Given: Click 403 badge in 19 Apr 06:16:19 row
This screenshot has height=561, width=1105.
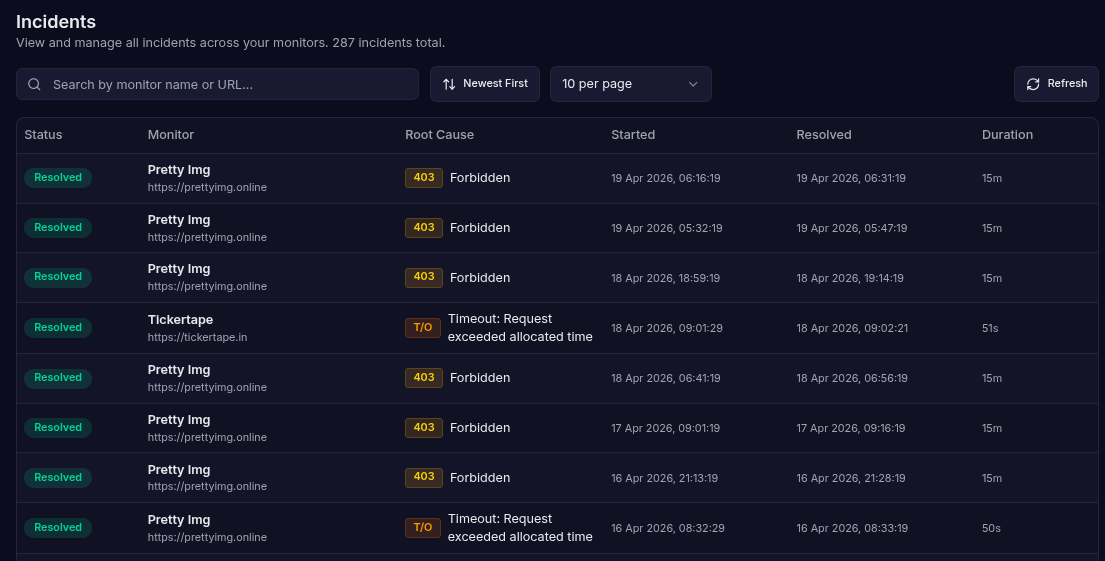Looking at the screenshot, I should click(x=424, y=178).
